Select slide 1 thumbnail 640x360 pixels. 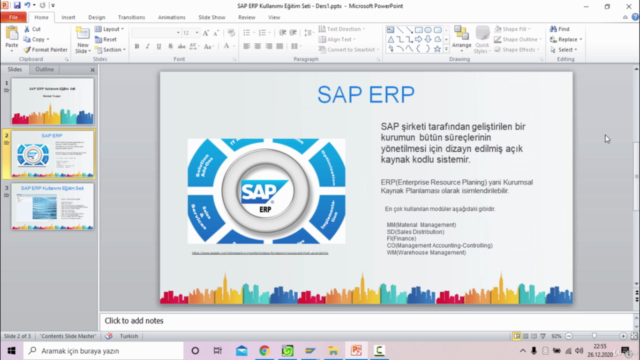[53, 101]
